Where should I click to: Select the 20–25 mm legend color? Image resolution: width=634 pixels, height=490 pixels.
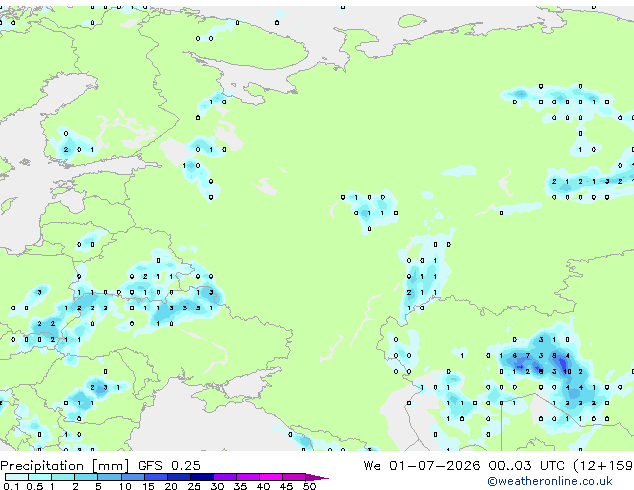click(179, 477)
